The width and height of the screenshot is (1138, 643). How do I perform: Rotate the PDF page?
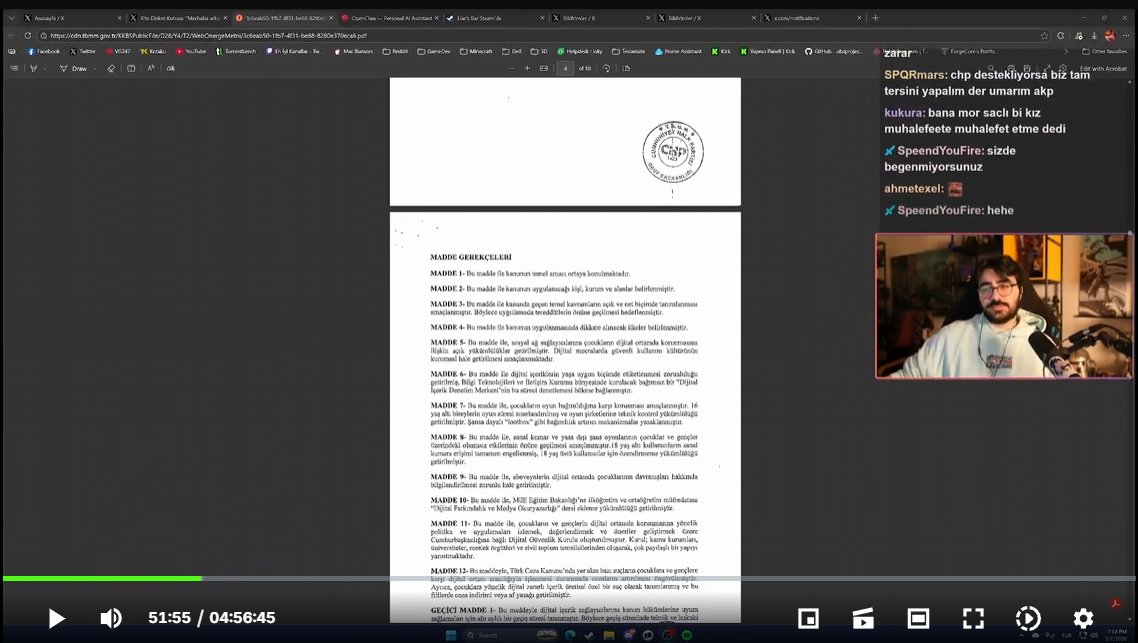coord(606,68)
